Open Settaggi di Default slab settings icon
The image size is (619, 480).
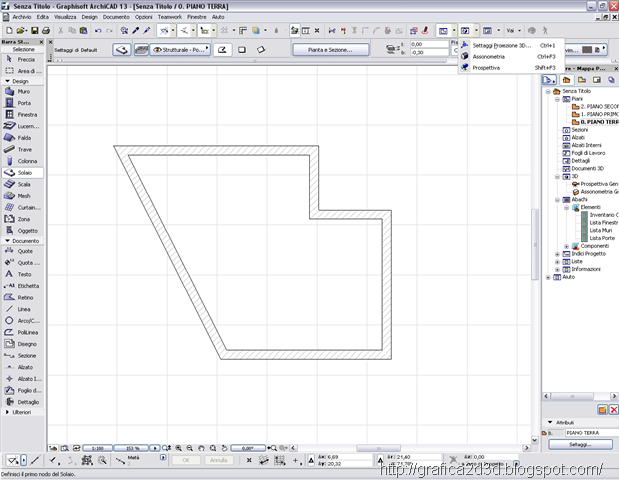122,50
